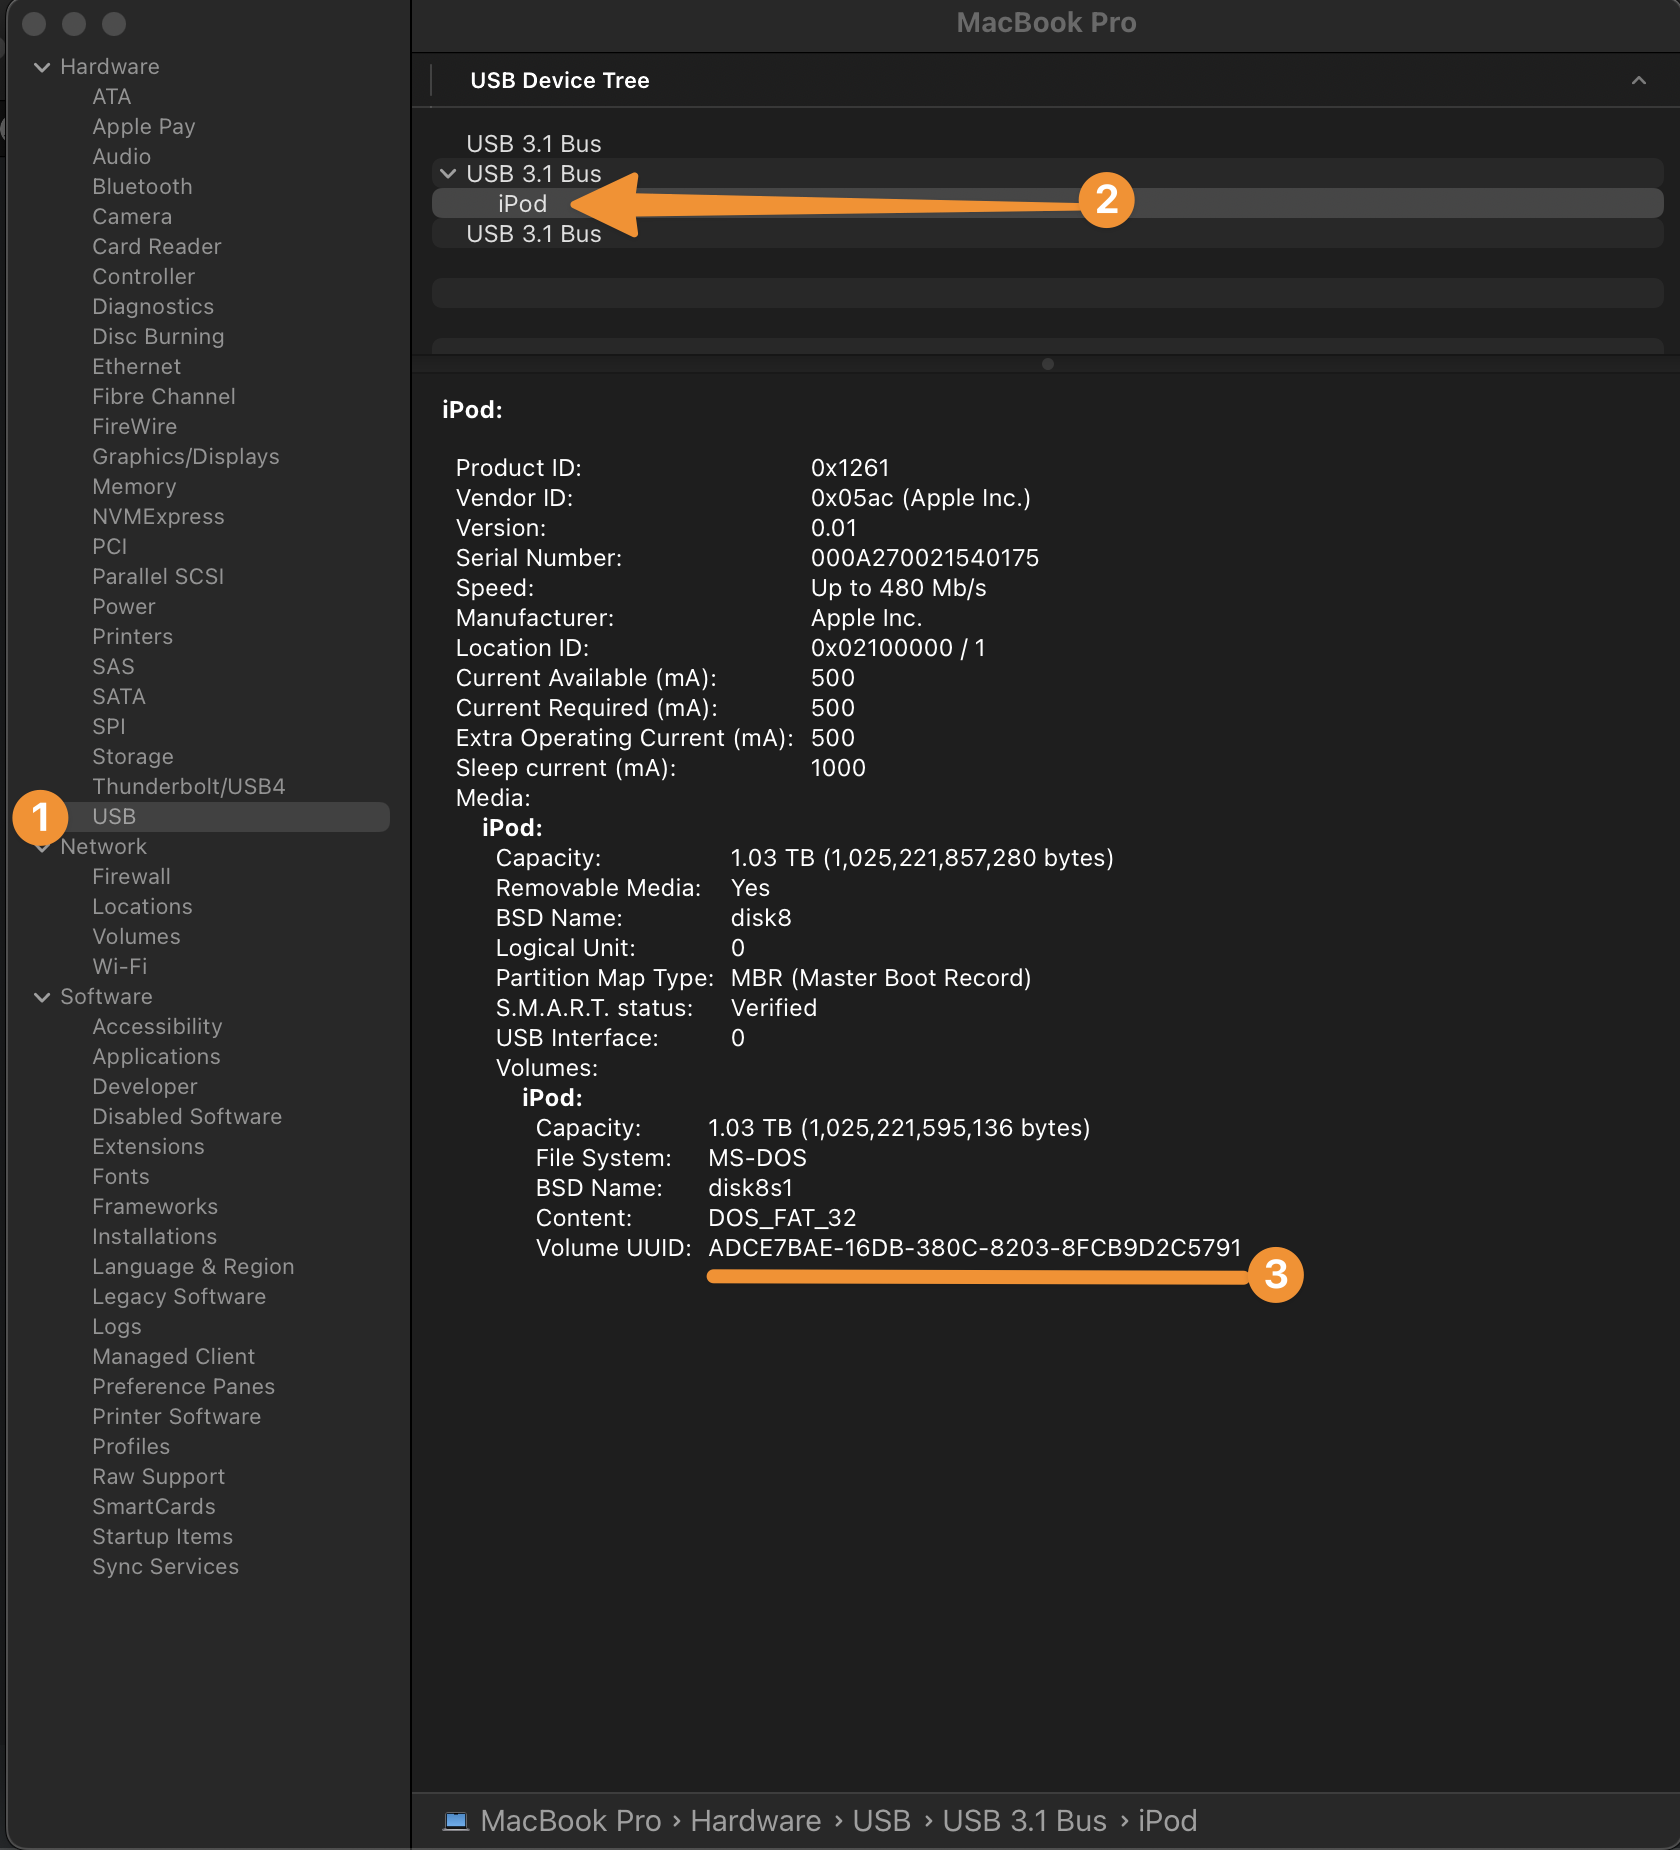Select the last USB 3.1 Bus row
Screen dimensions: 1680x1850
(x=1048, y=234)
